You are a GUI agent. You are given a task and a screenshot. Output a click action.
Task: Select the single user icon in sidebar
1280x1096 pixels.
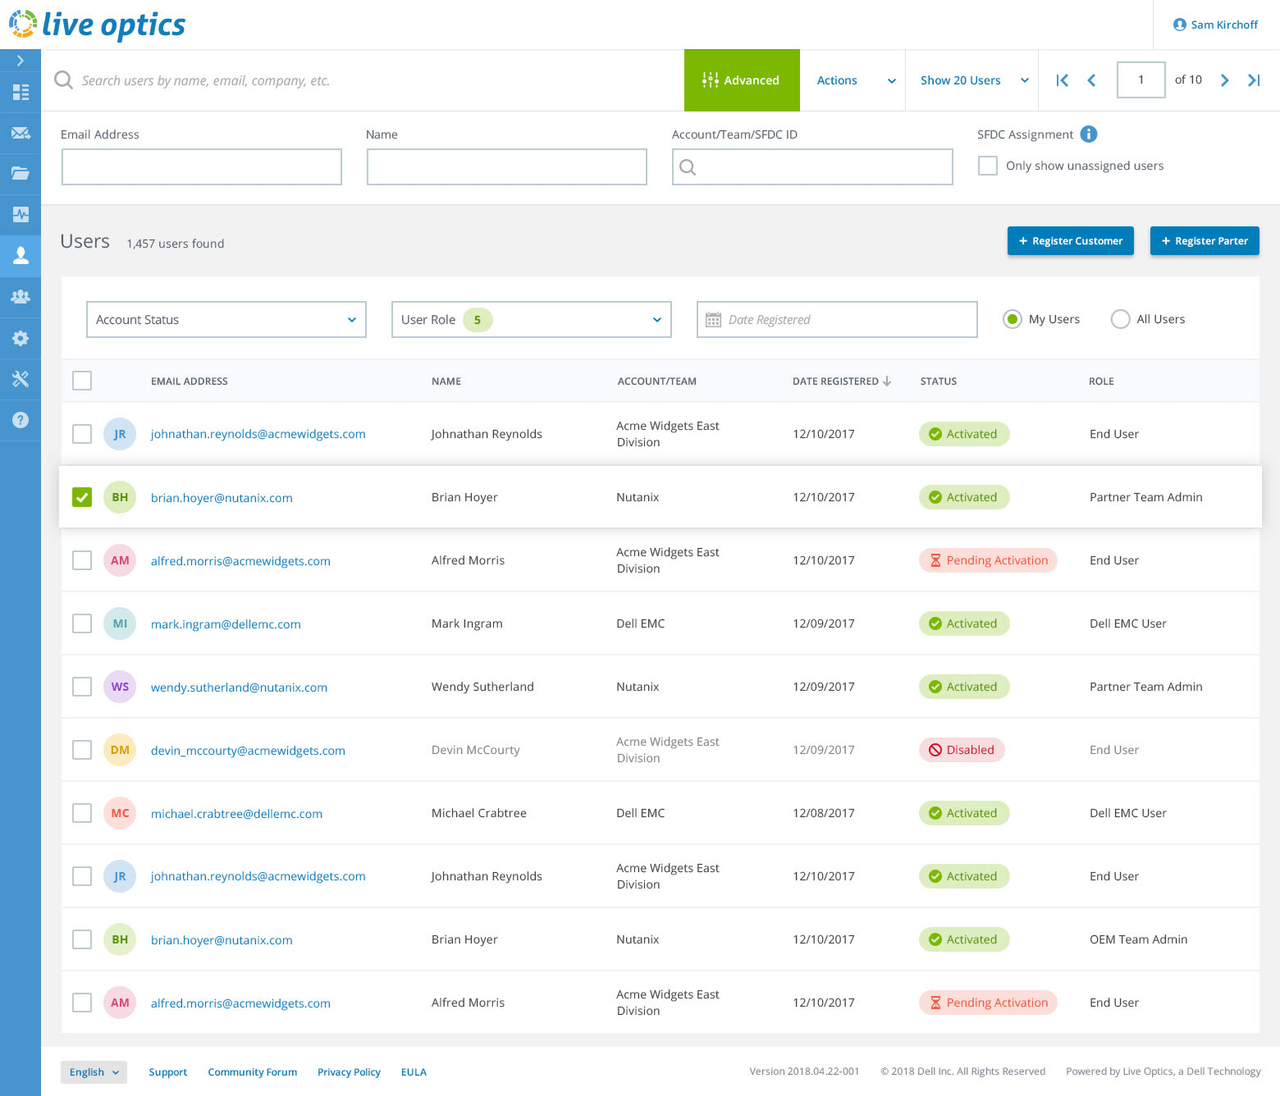(x=20, y=255)
